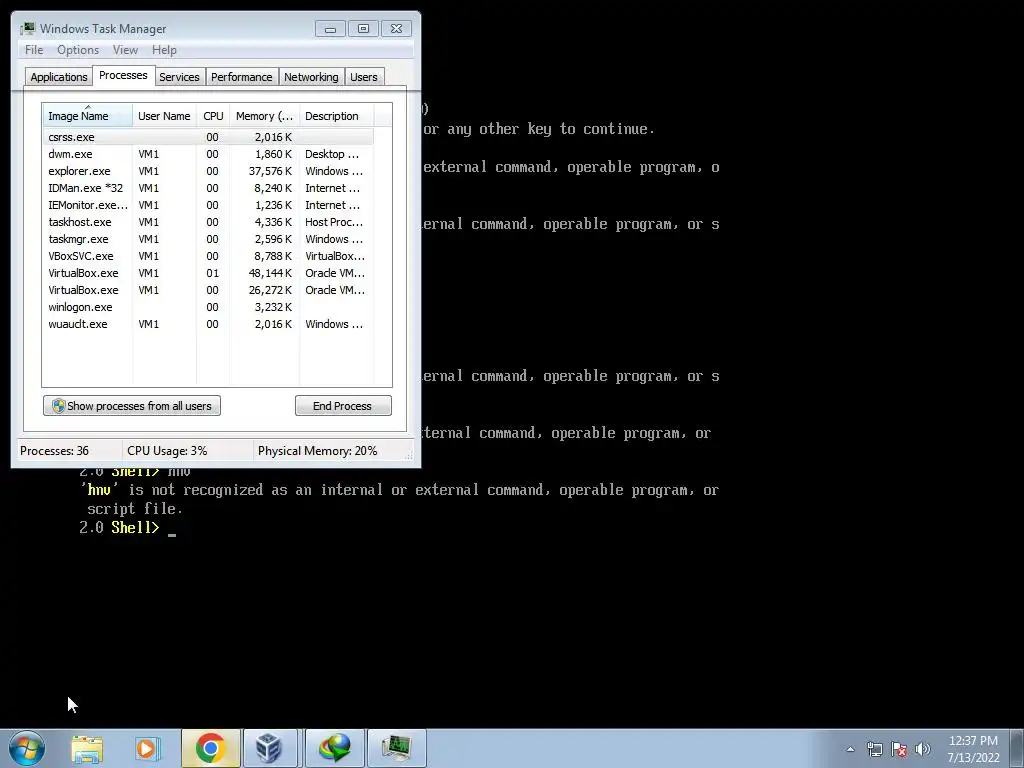This screenshot has width=1024, height=768.
Task: Switch to the Performance tab
Action: pyautogui.click(x=242, y=77)
